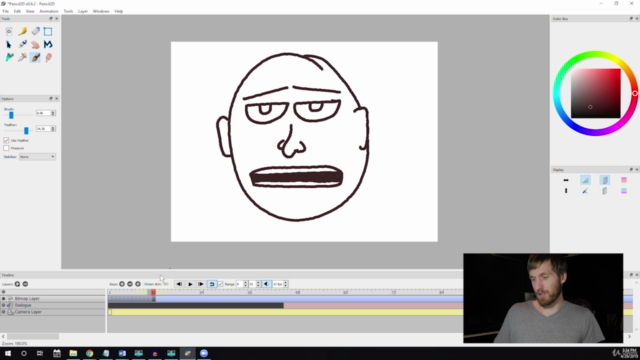Enable the Pressure checkbox
The height and width of the screenshot is (360, 640).
coord(6,148)
